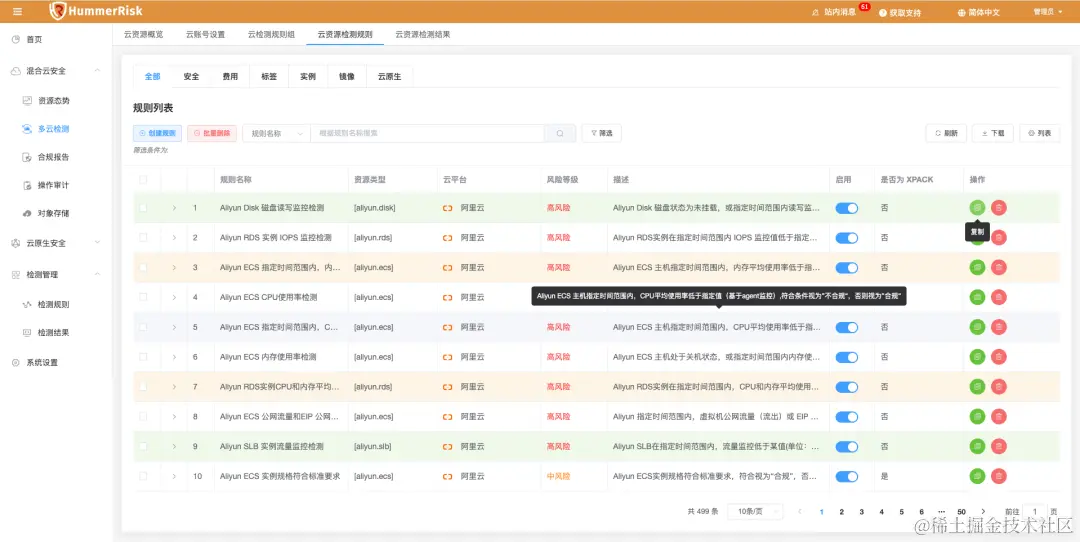Delete rule 3 Aliyun ECS 内存 rule
The height and width of the screenshot is (542, 1080).
tap(999, 267)
